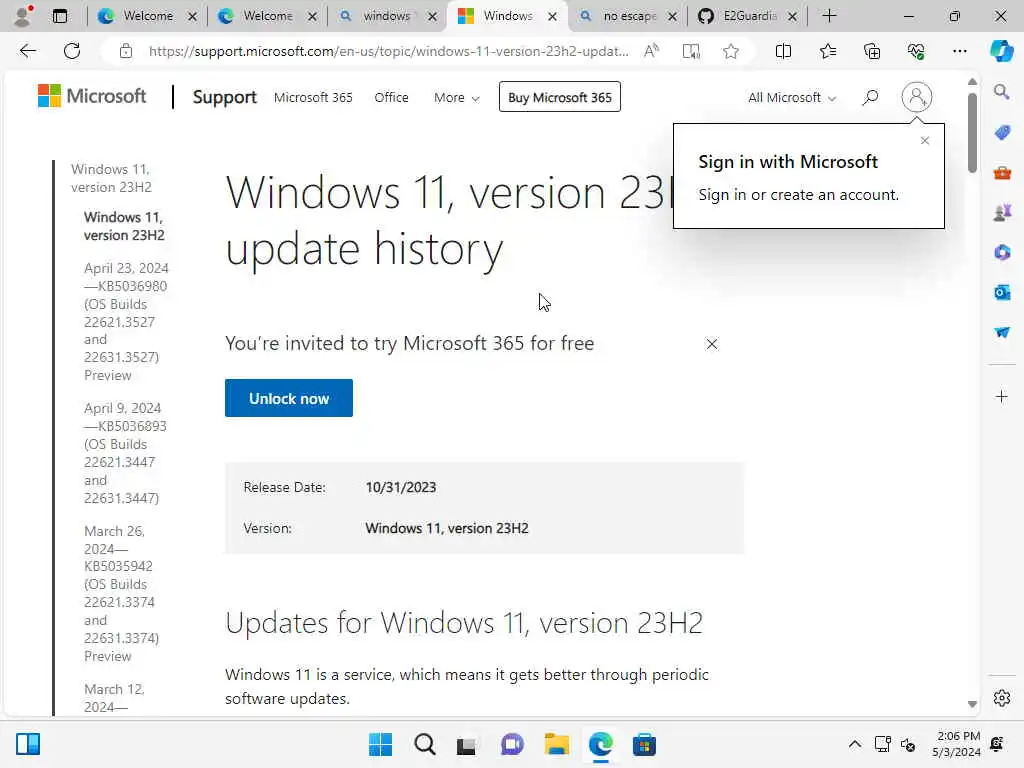Open clock and date flyout
Image resolution: width=1024 pixels, height=768 pixels.
click(955, 744)
